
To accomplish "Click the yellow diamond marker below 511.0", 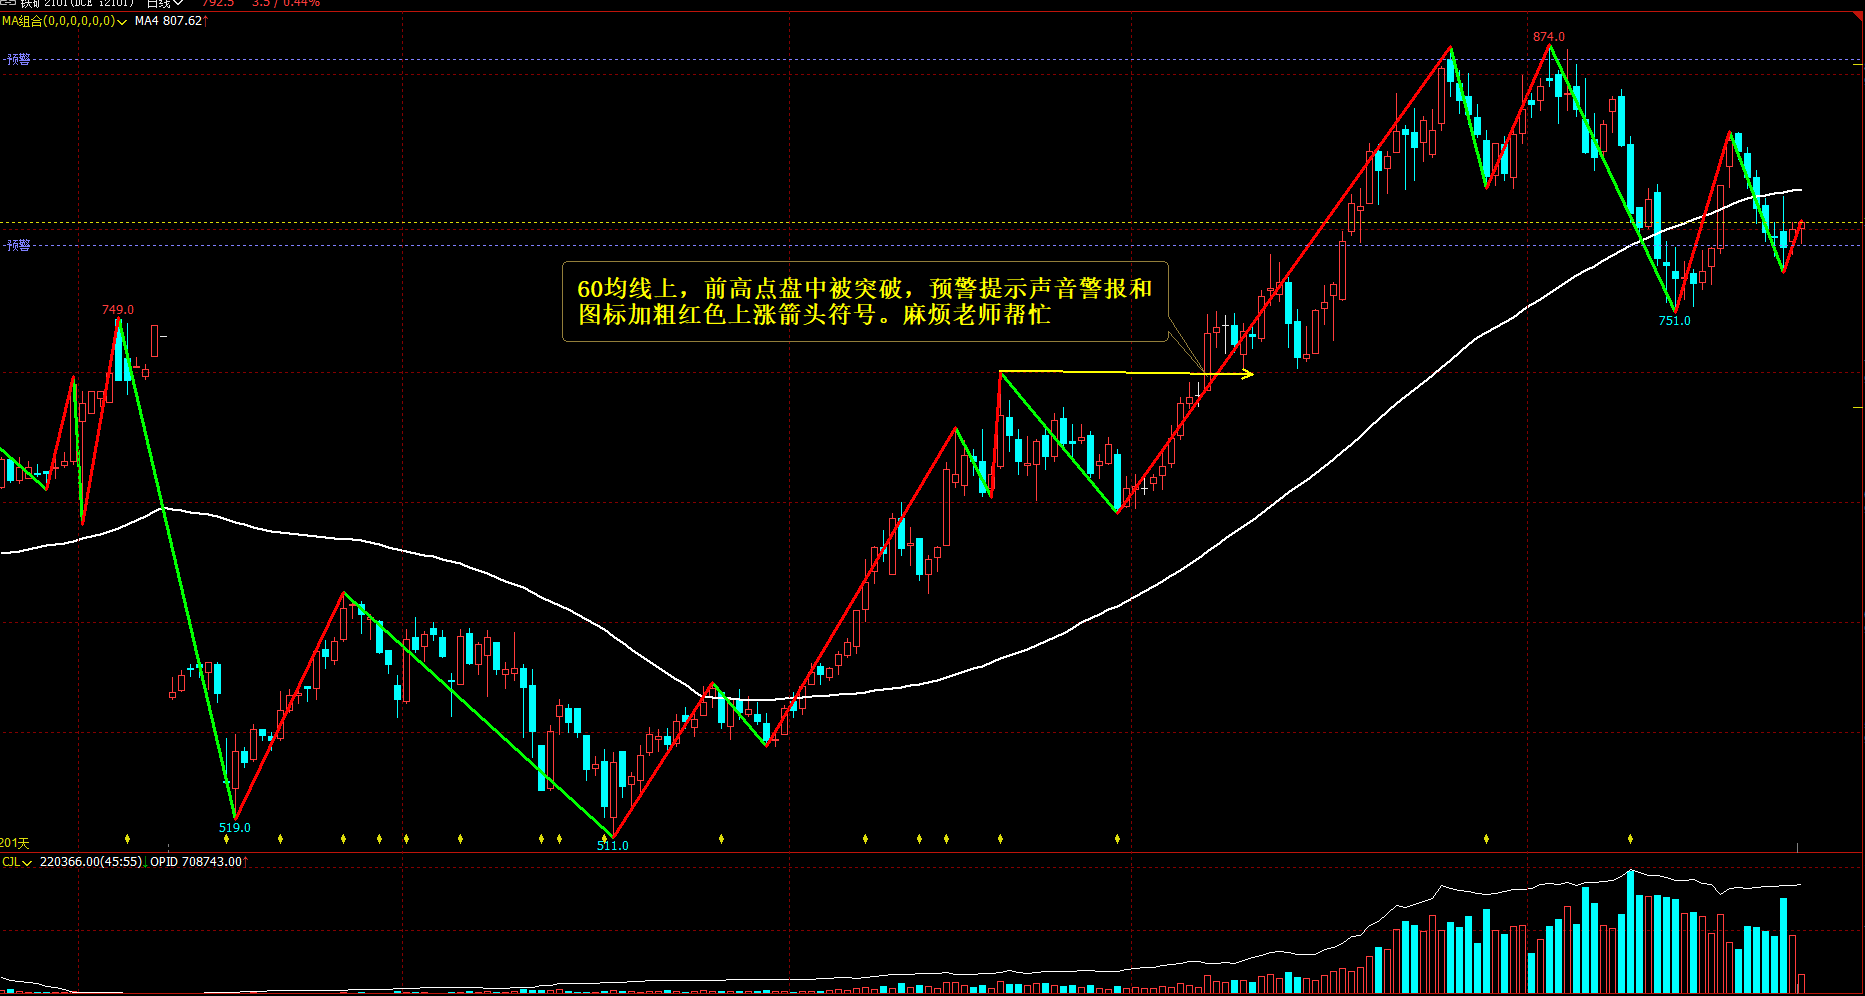I will 604,838.
